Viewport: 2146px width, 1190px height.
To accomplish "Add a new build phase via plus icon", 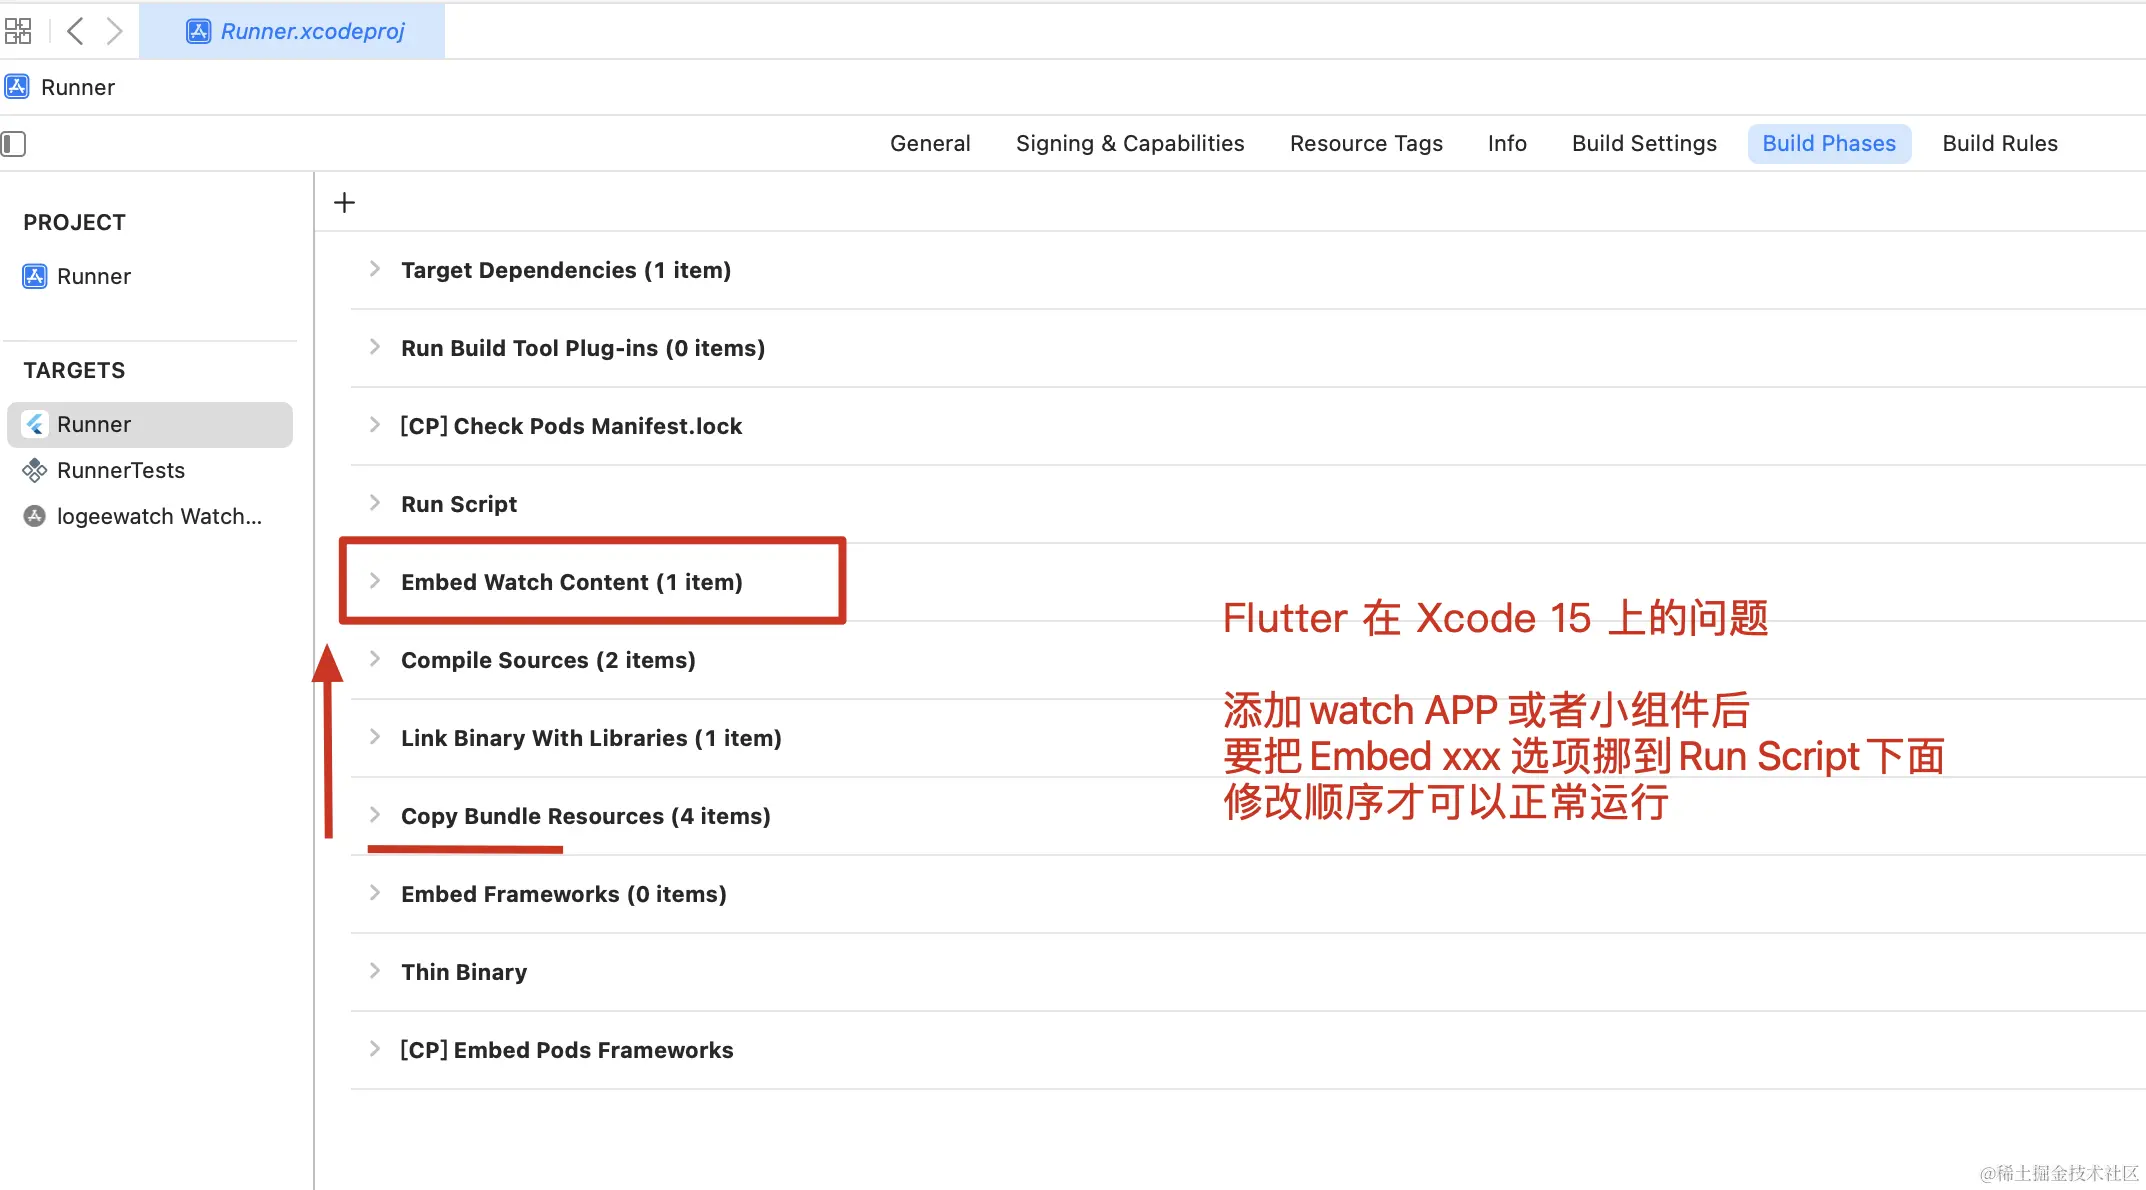I will (x=344, y=203).
